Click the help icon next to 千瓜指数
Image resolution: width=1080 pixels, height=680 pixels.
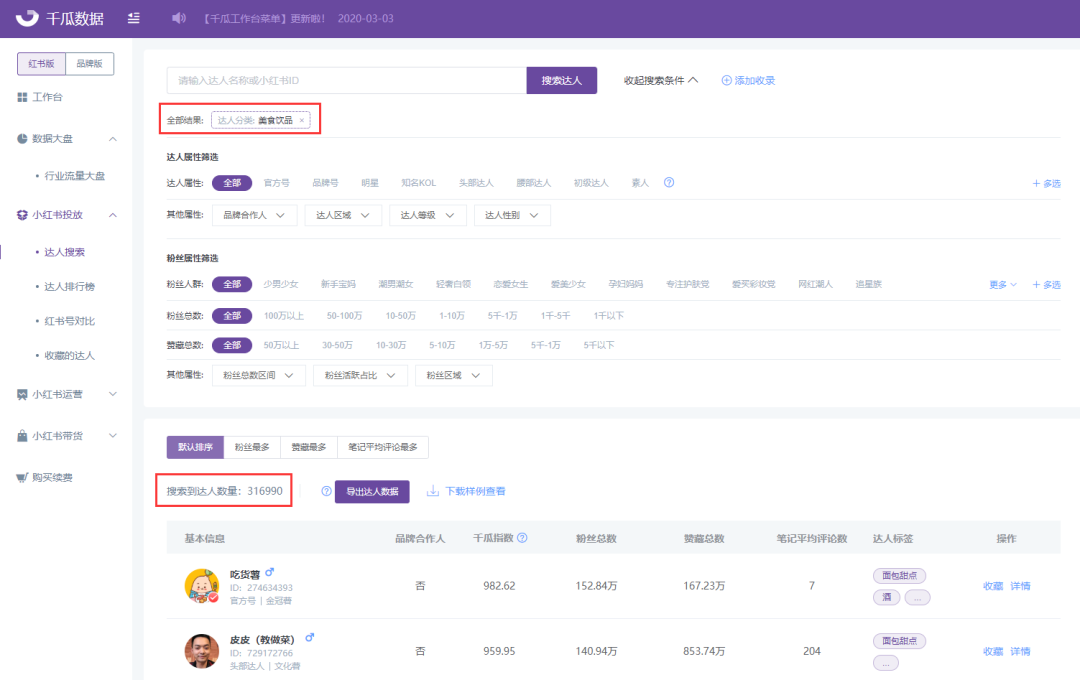point(522,538)
